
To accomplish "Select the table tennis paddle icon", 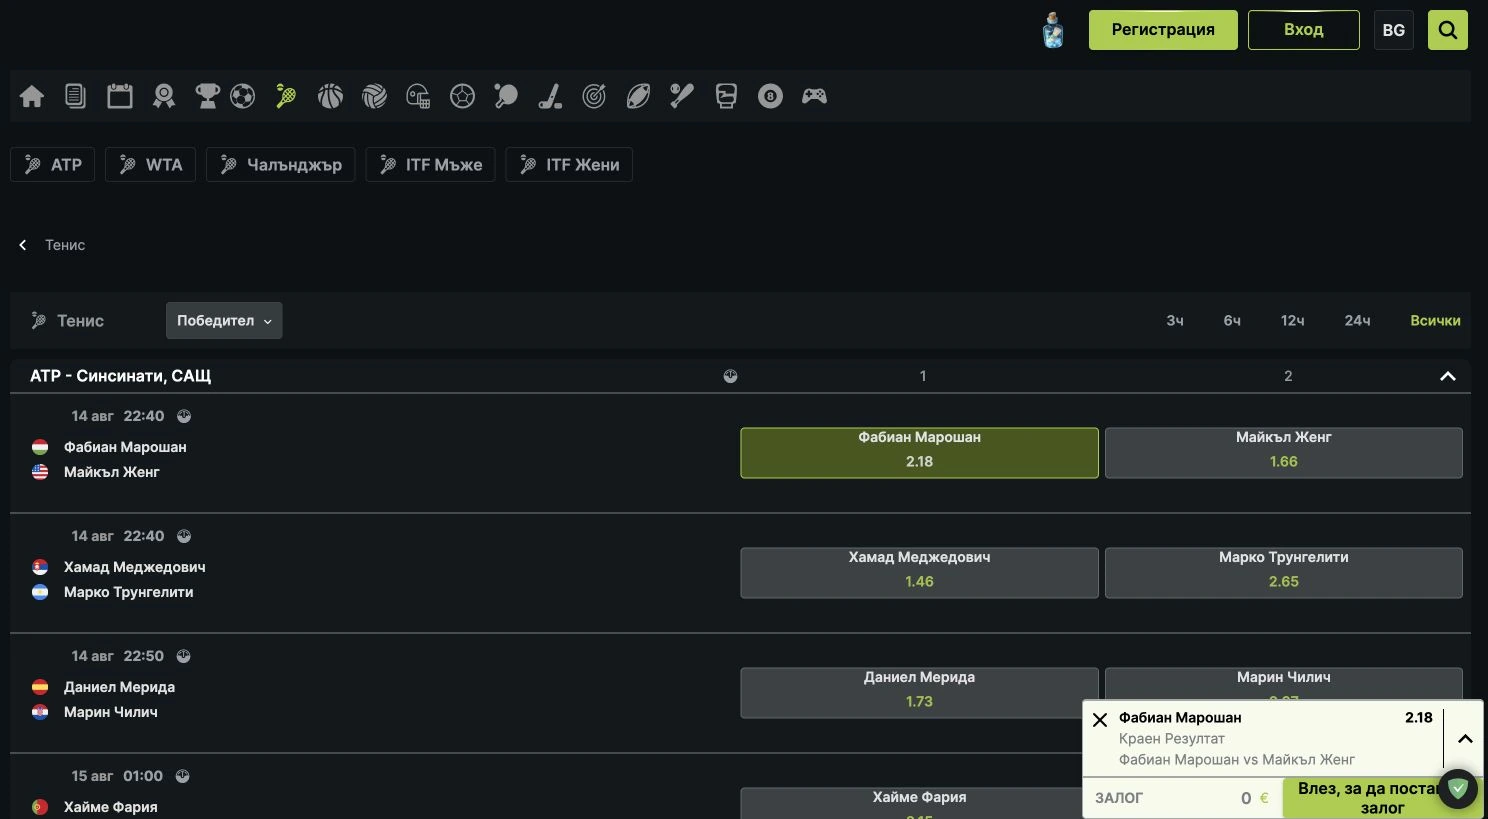I will pos(506,96).
